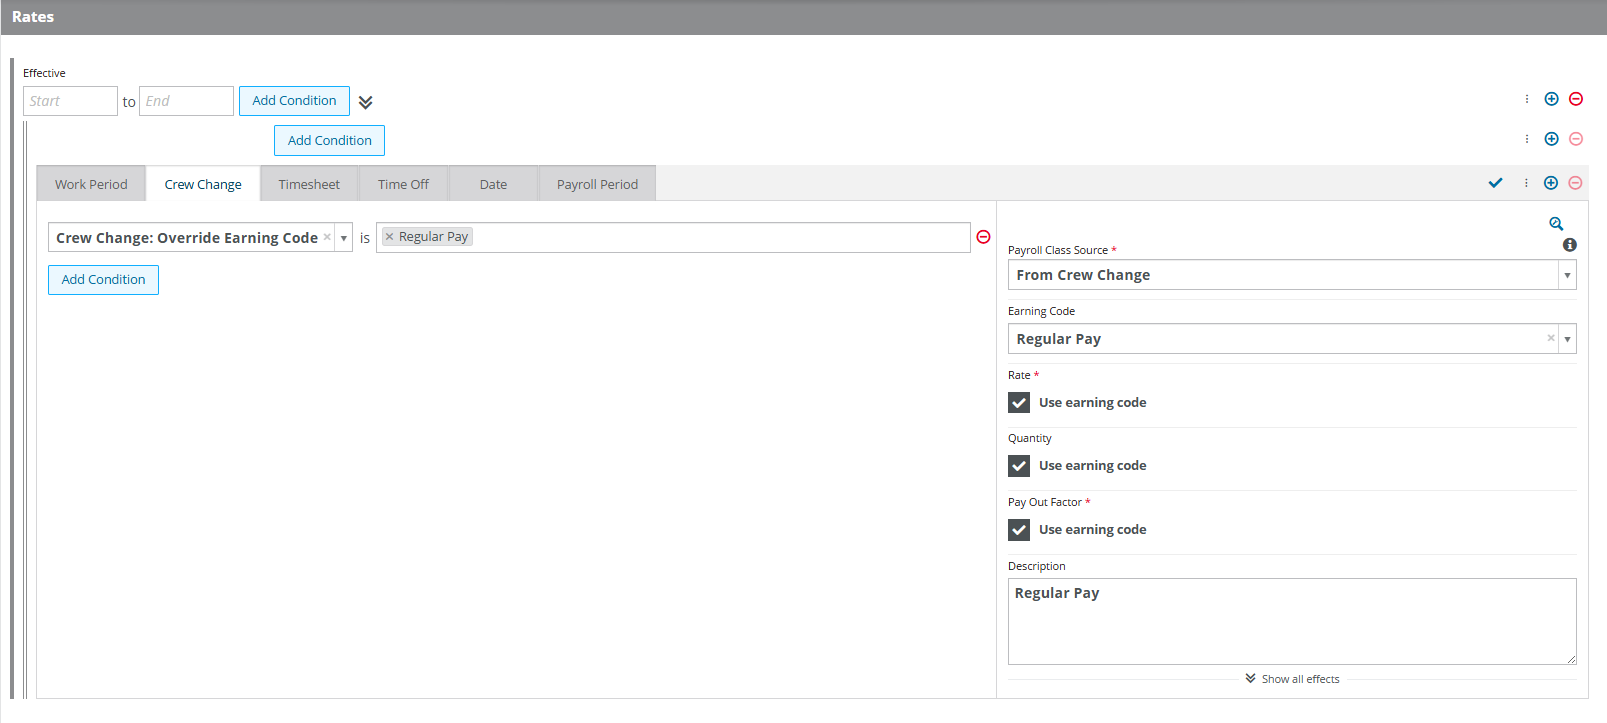Click the blue checkmark icon in tab bar

1496,183
